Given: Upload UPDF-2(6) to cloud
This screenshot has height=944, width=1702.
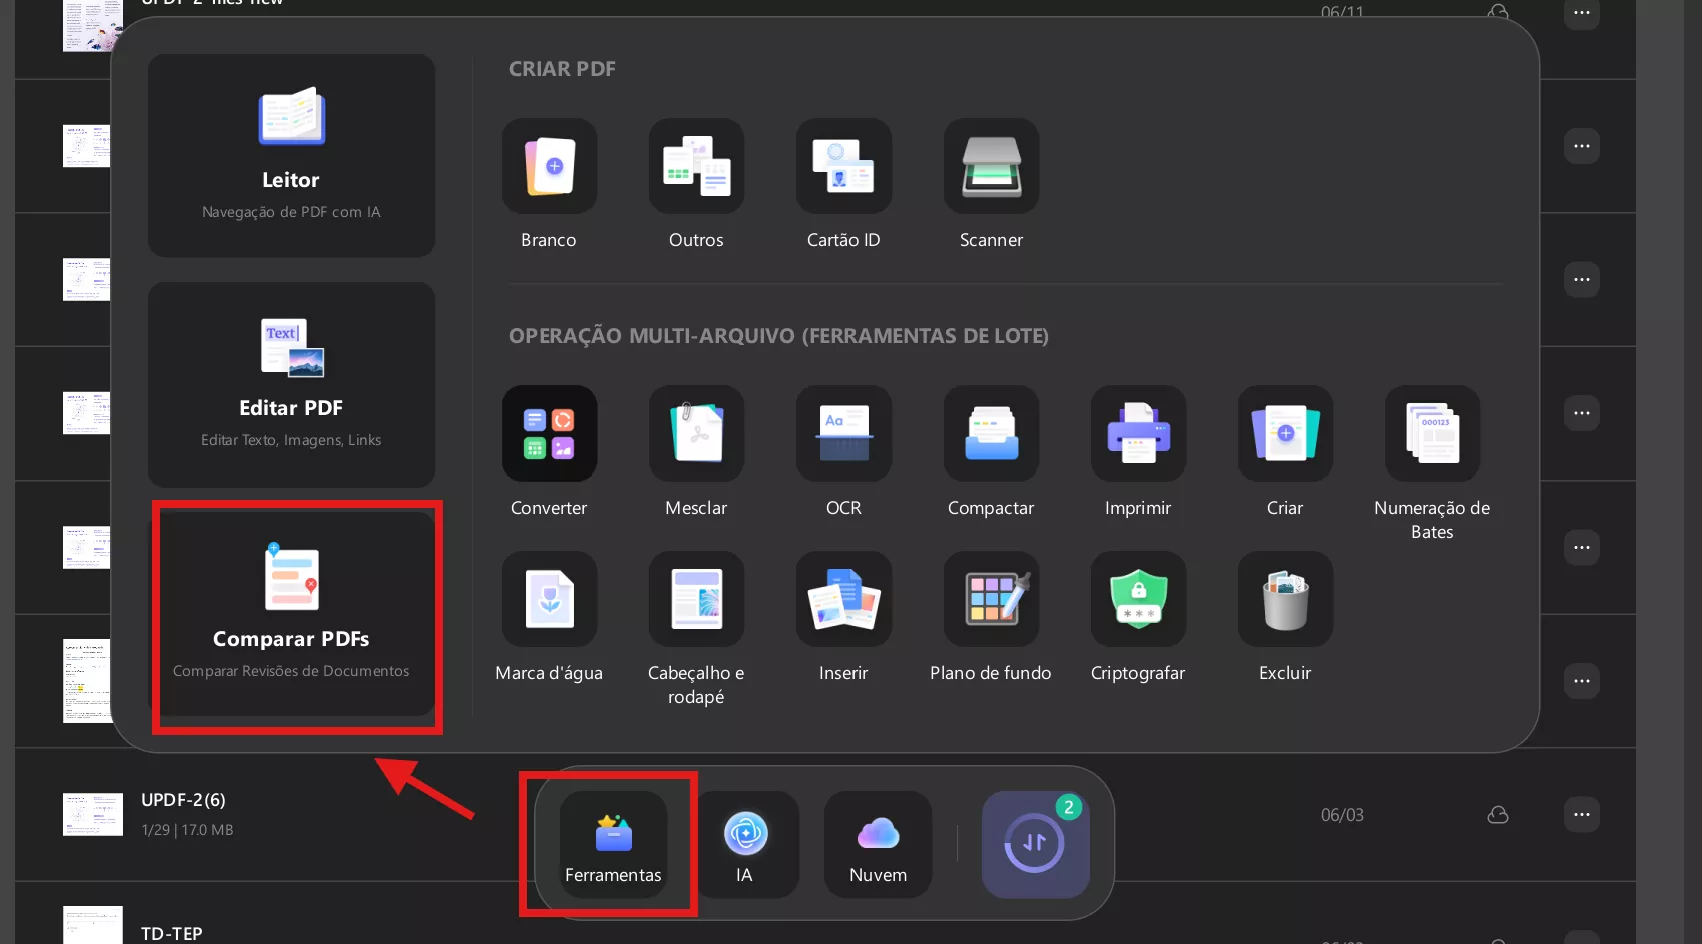Looking at the screenshot, I should pyautogui.click(x=1498, y=814).
